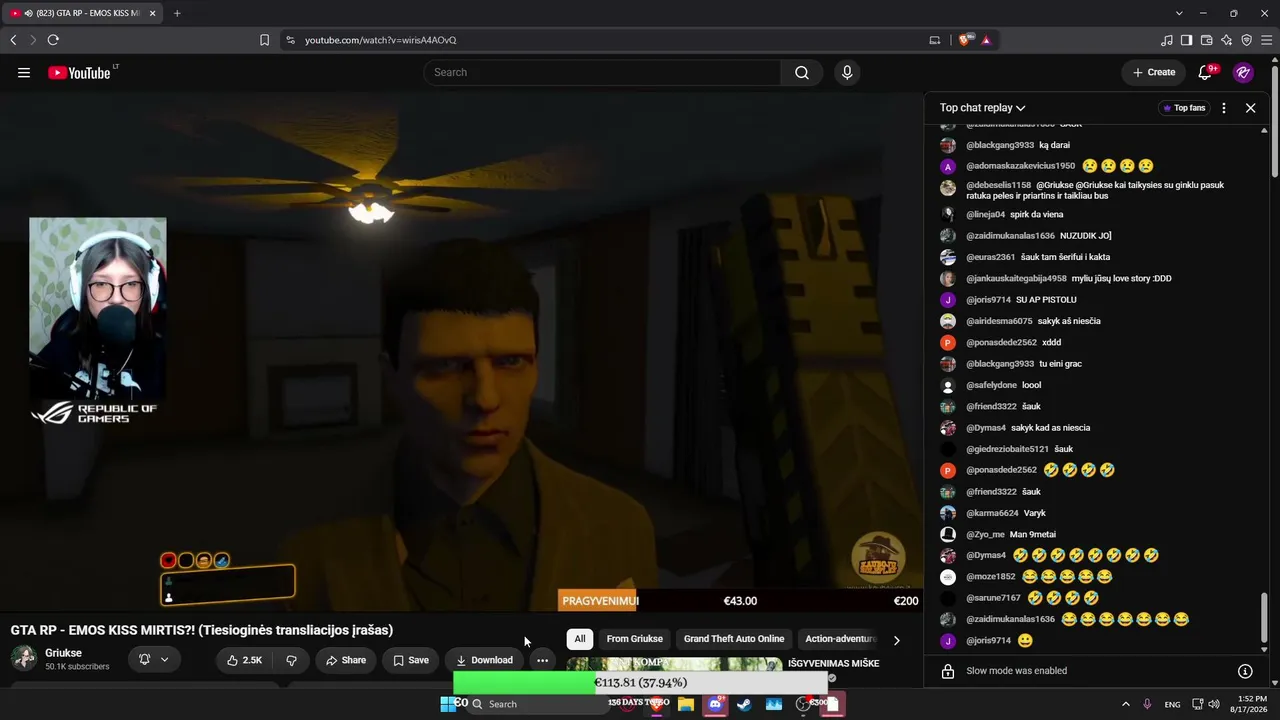Expand the Top chat replay dropdown
This screenshot has height=720, width=1280.
click(982, 108)
